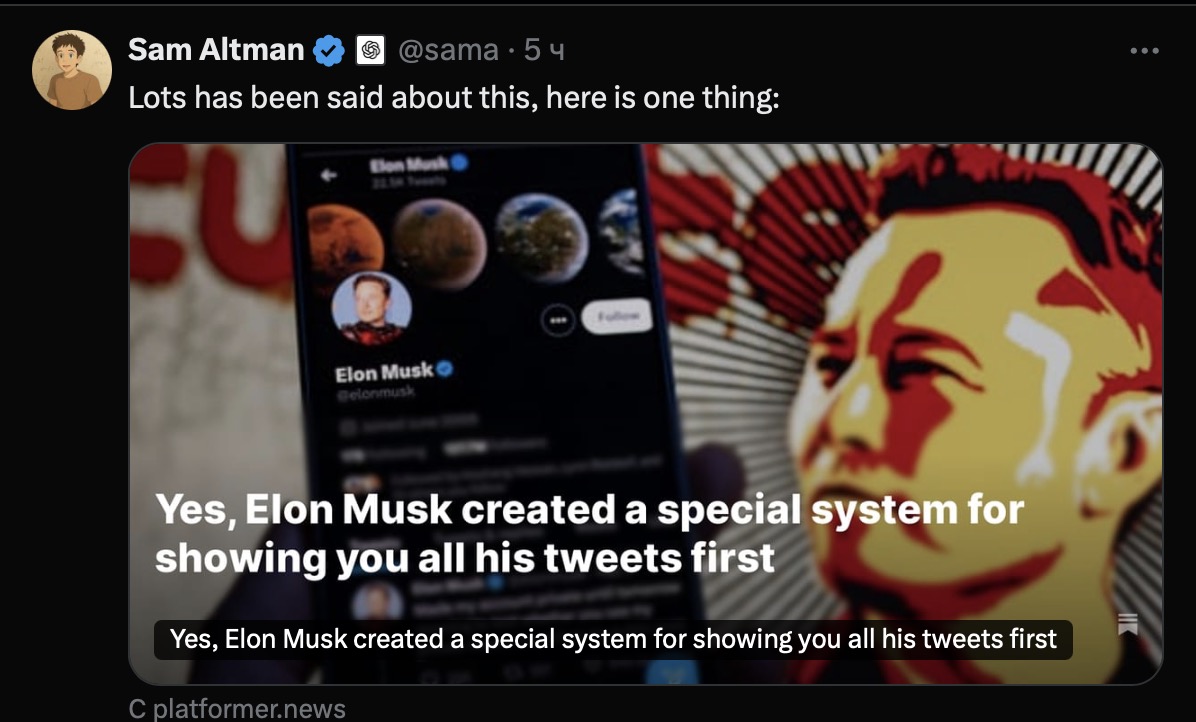Click the three-dot circle on pictured phone
The height and width of the screenshot is (722, 1196).
tap(558, 320)
